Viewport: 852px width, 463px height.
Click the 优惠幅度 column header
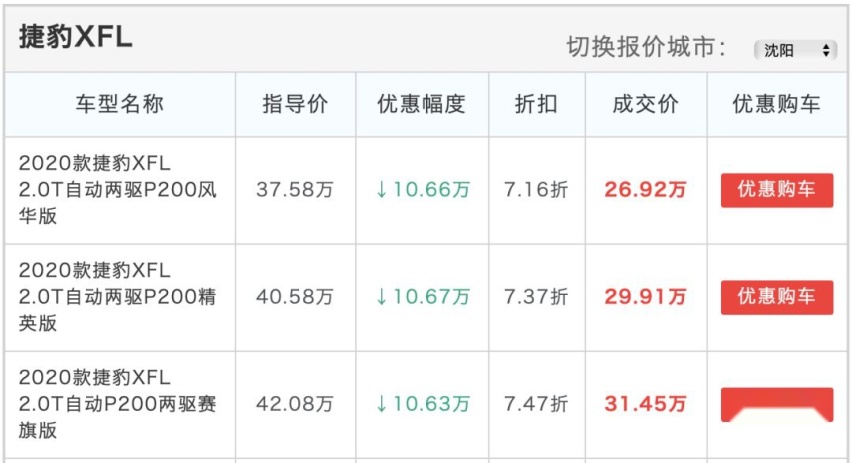421,104
